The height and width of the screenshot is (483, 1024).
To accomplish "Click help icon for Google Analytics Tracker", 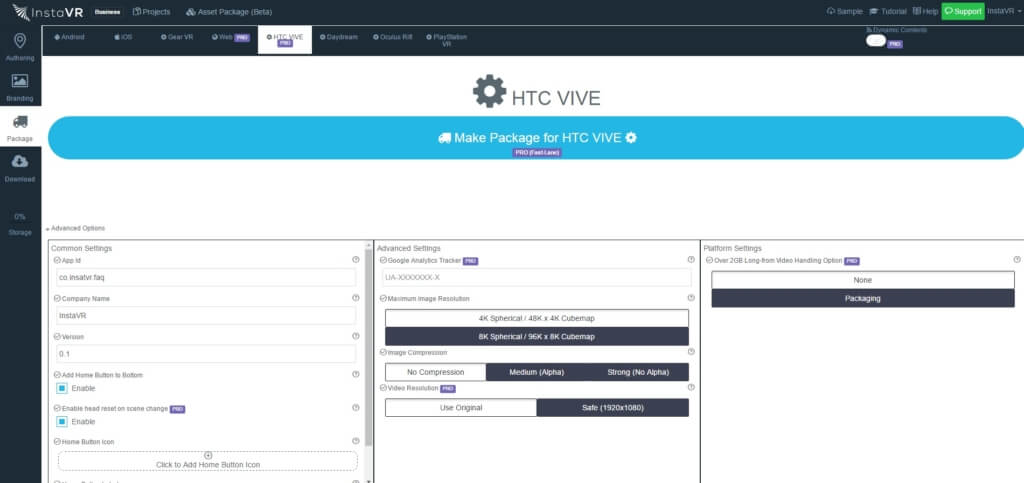I will pyautogui.click(x=691, y=260).
